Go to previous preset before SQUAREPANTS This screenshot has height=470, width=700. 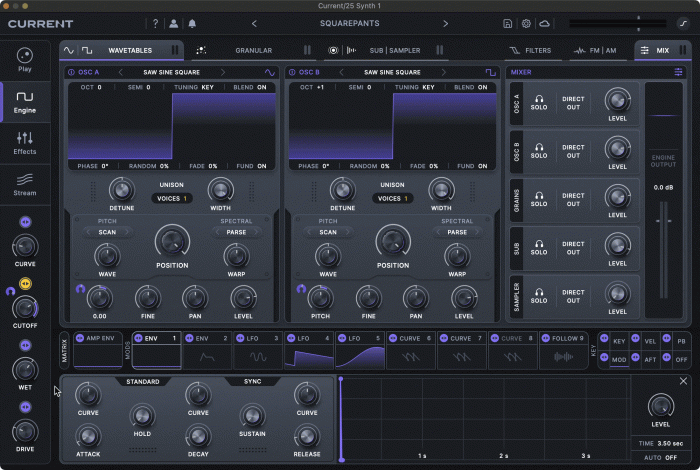254,24
